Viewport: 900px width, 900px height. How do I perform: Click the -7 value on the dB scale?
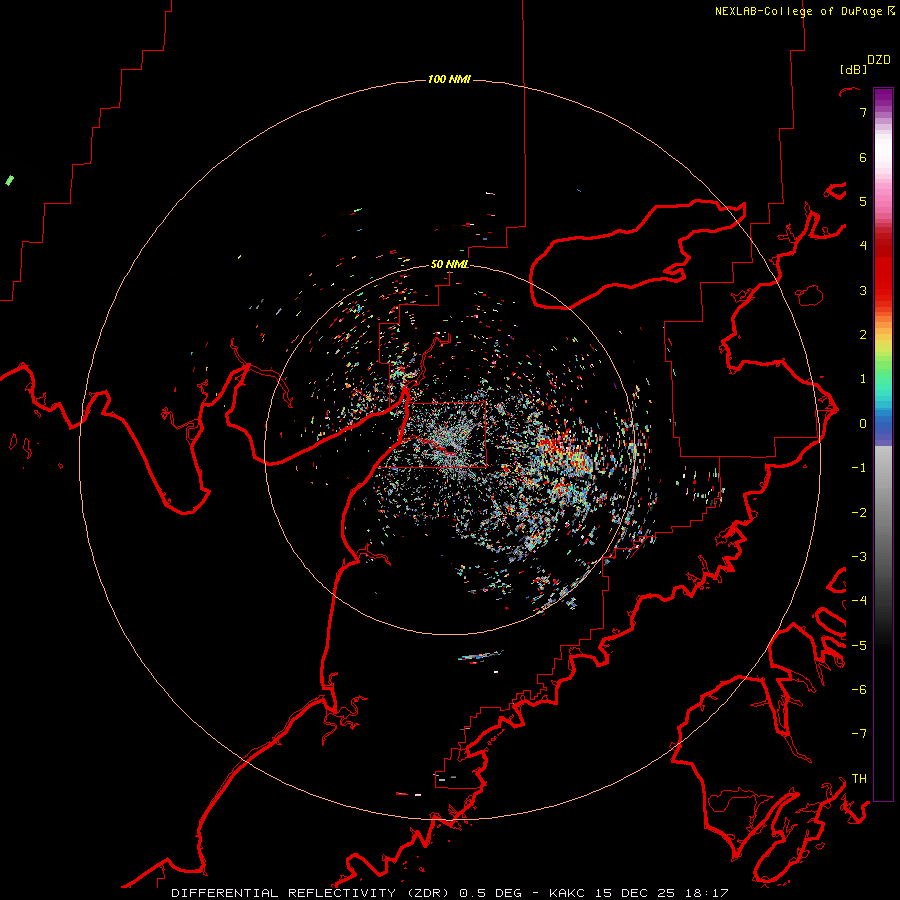tap(859, 734)
